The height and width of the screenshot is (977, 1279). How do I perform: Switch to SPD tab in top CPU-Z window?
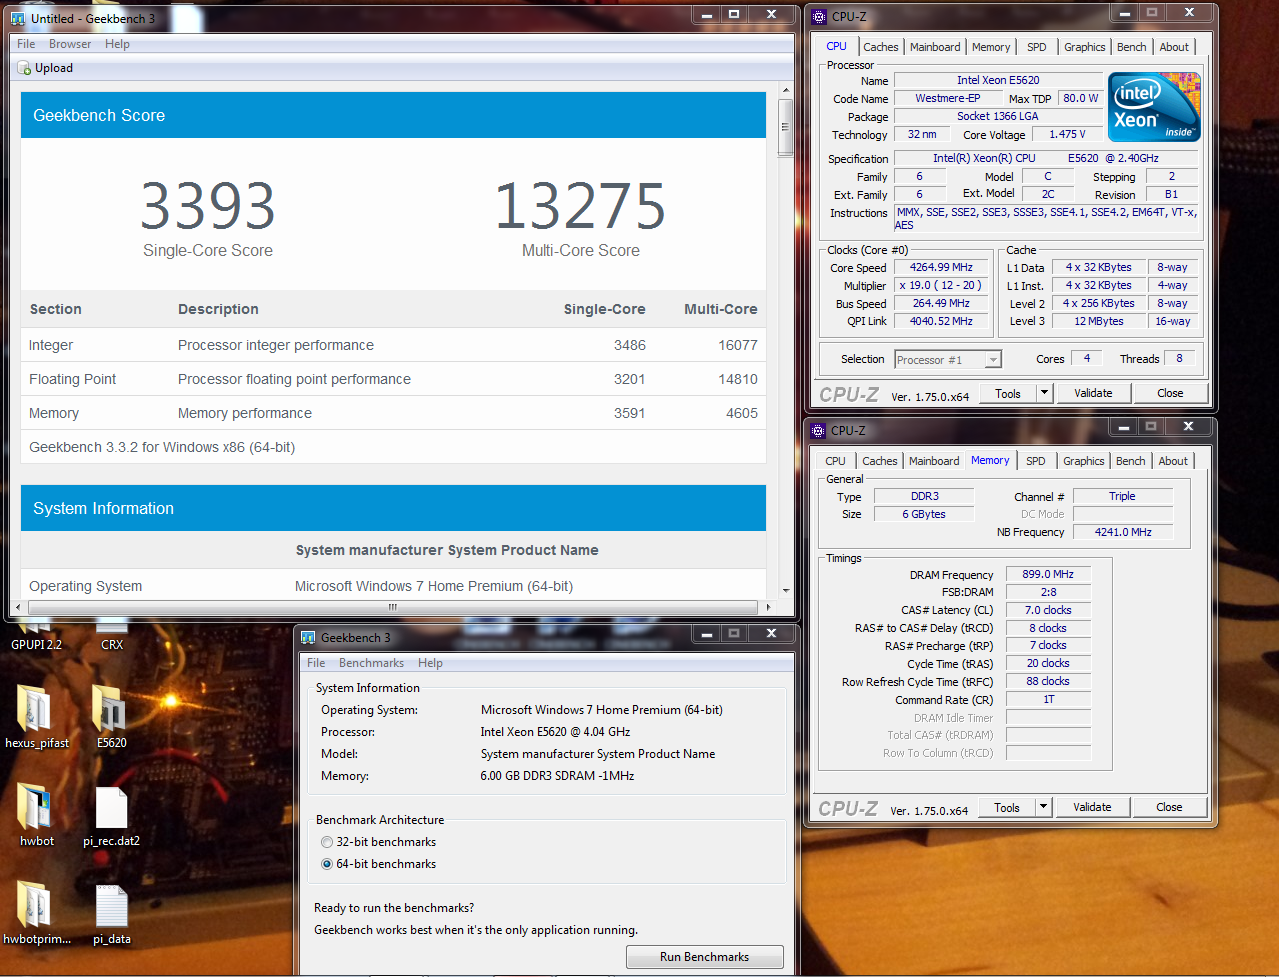1037,47
